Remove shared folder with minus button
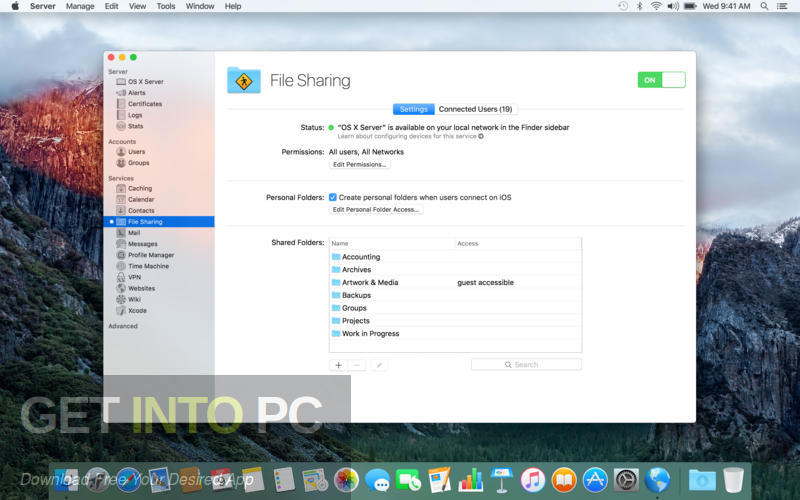 click(x=357, y=365)
